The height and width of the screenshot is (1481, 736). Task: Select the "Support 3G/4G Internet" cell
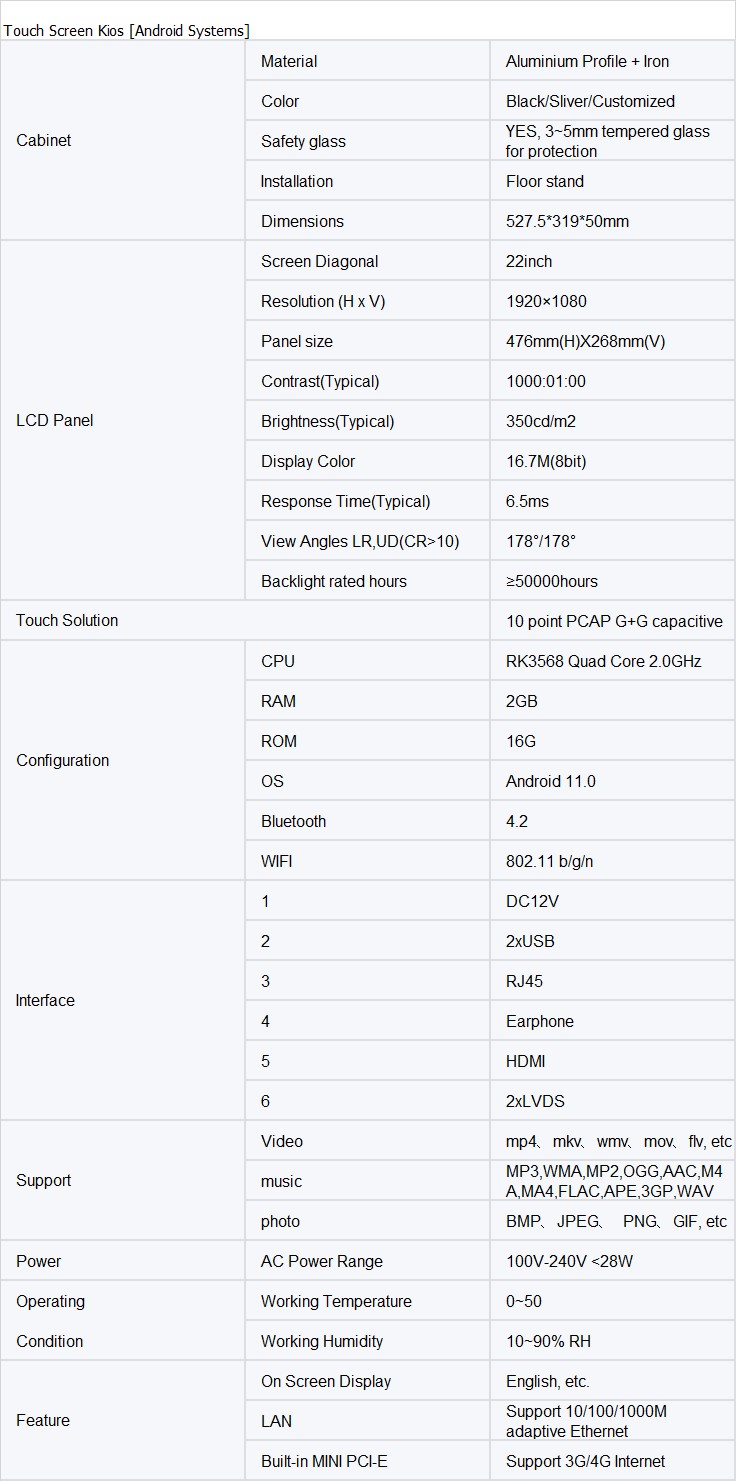click(x=585, y=1461)
